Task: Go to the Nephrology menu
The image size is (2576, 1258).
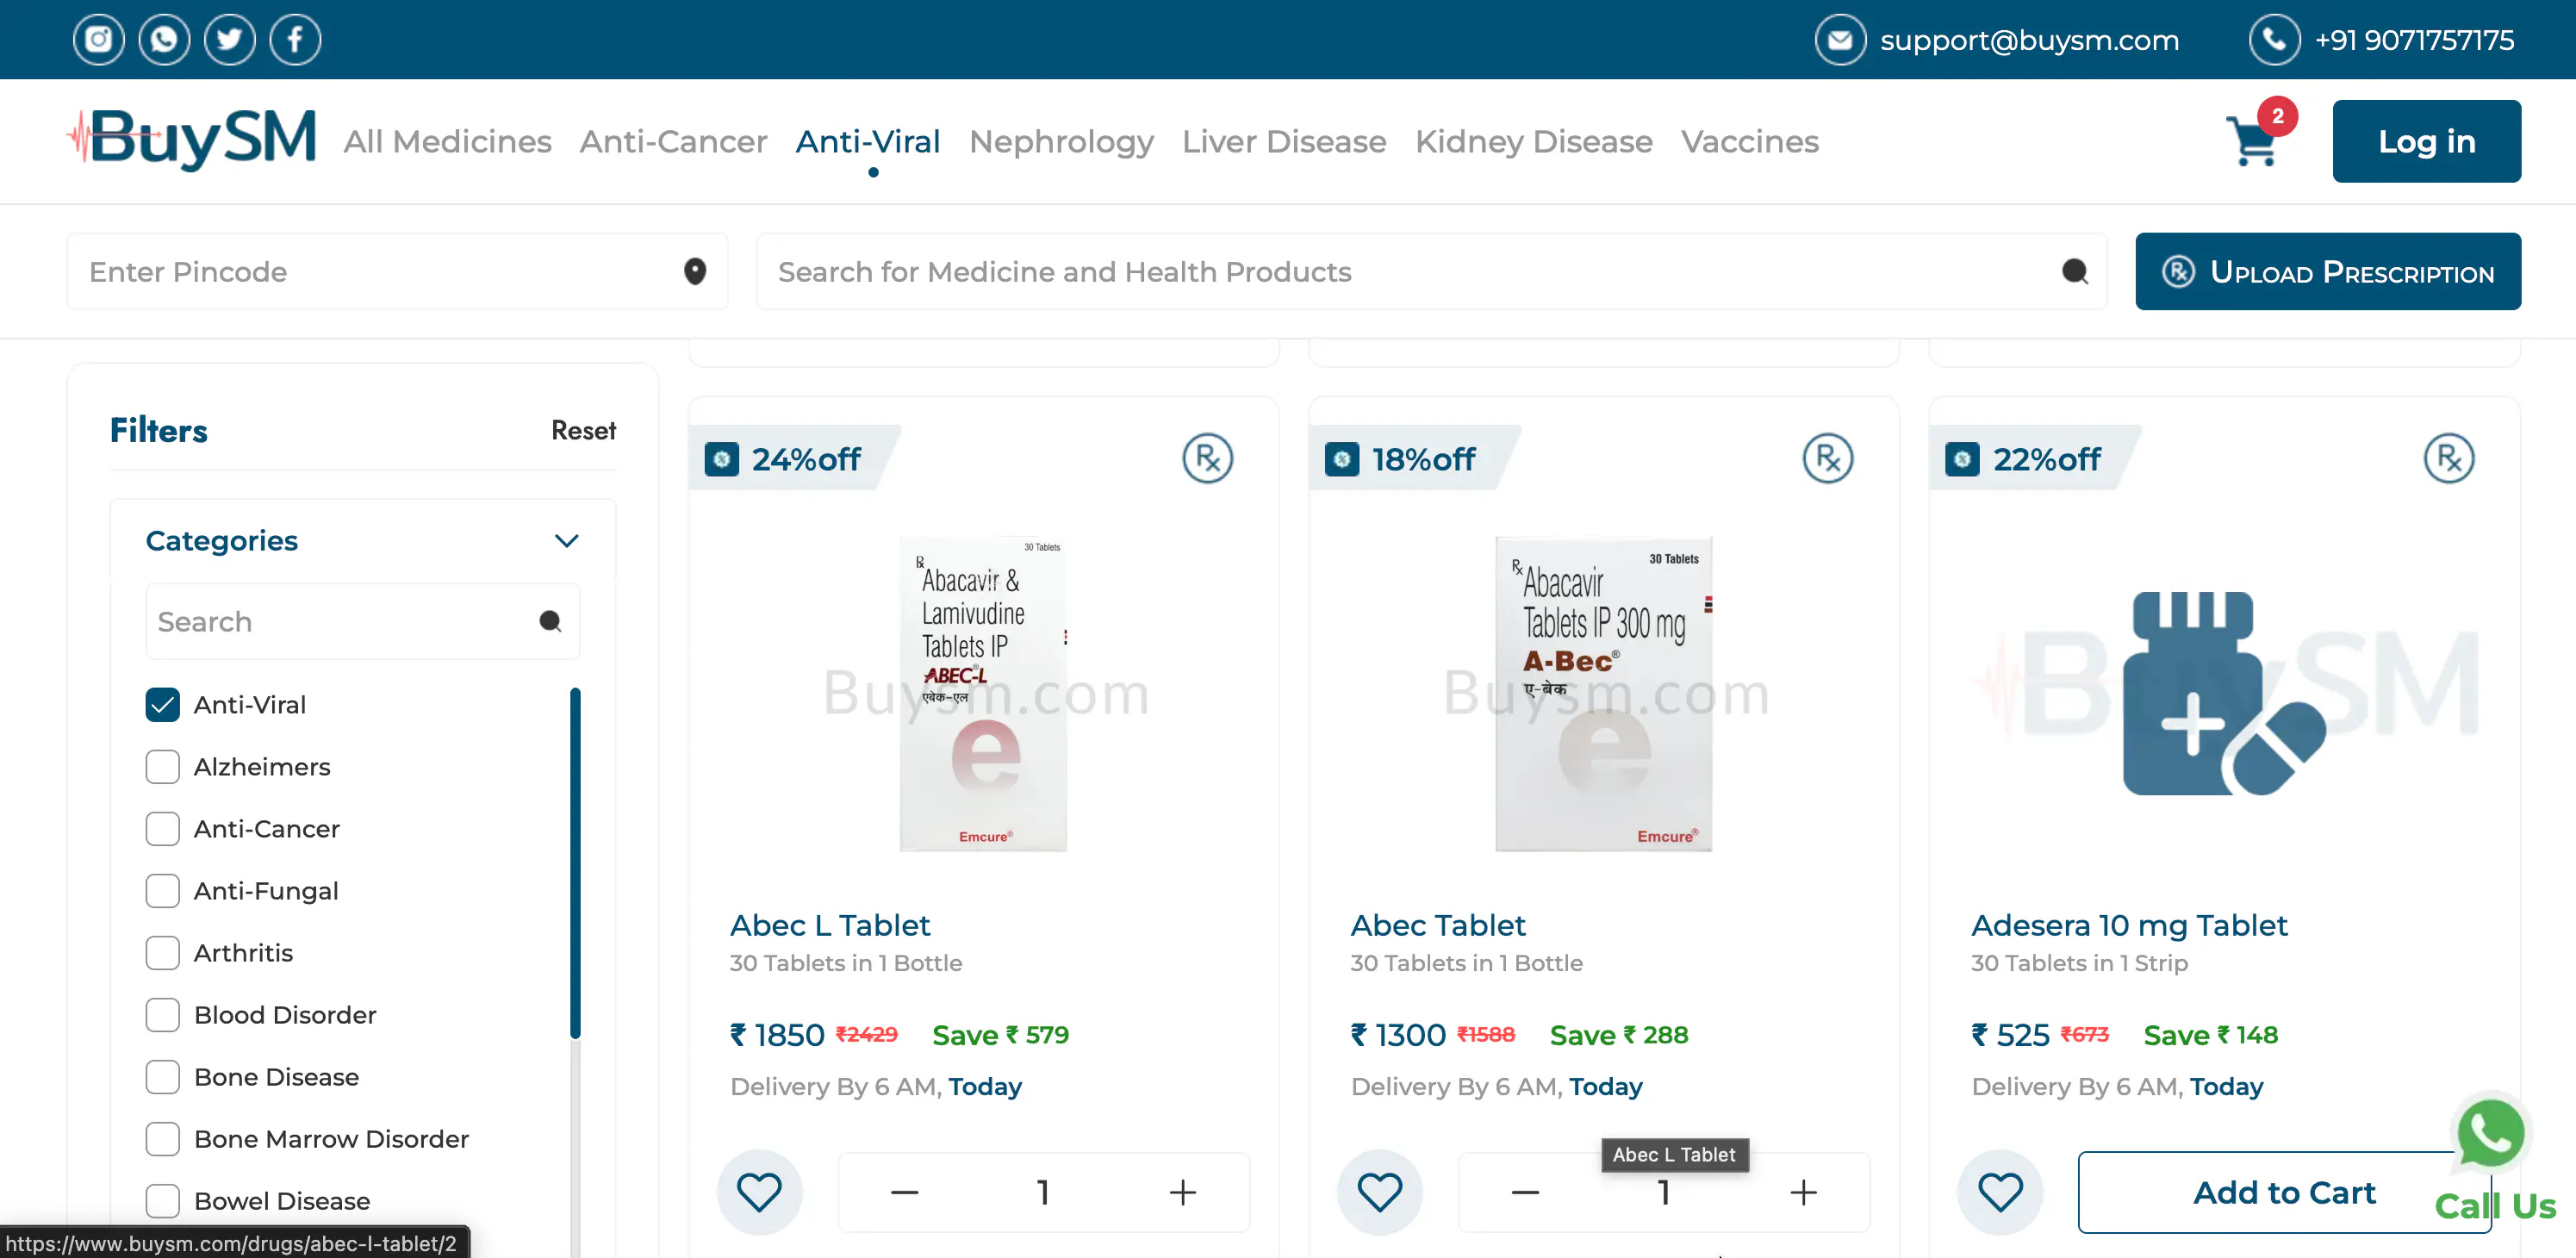Action: pos(1060,141)
